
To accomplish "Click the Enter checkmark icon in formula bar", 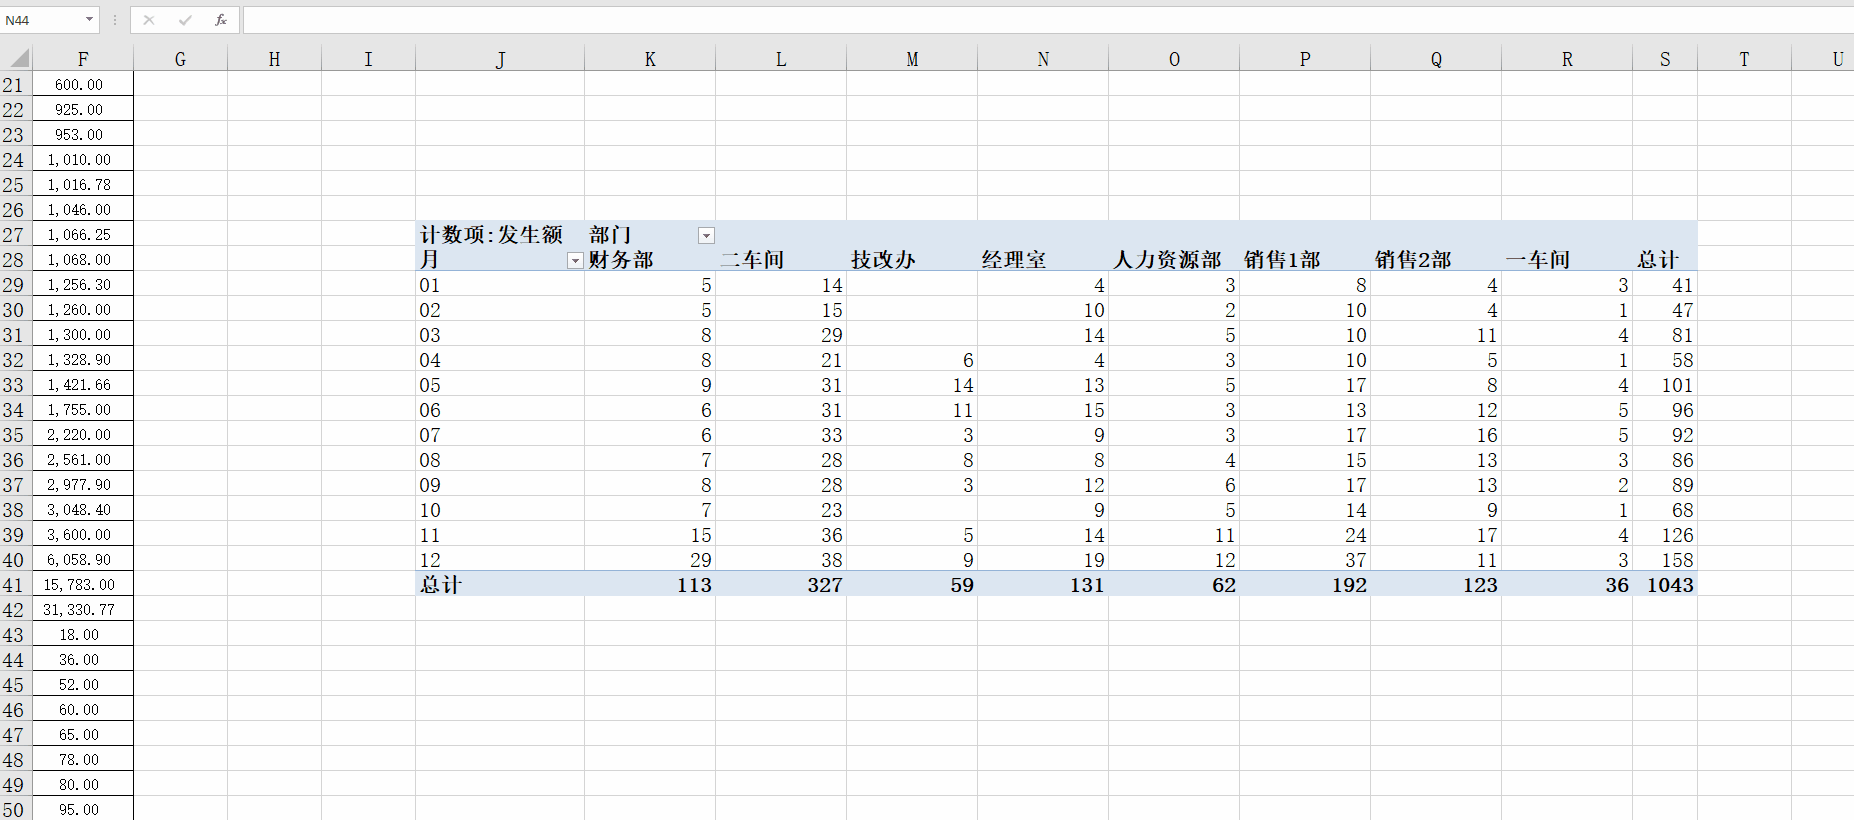I will 185,20.
